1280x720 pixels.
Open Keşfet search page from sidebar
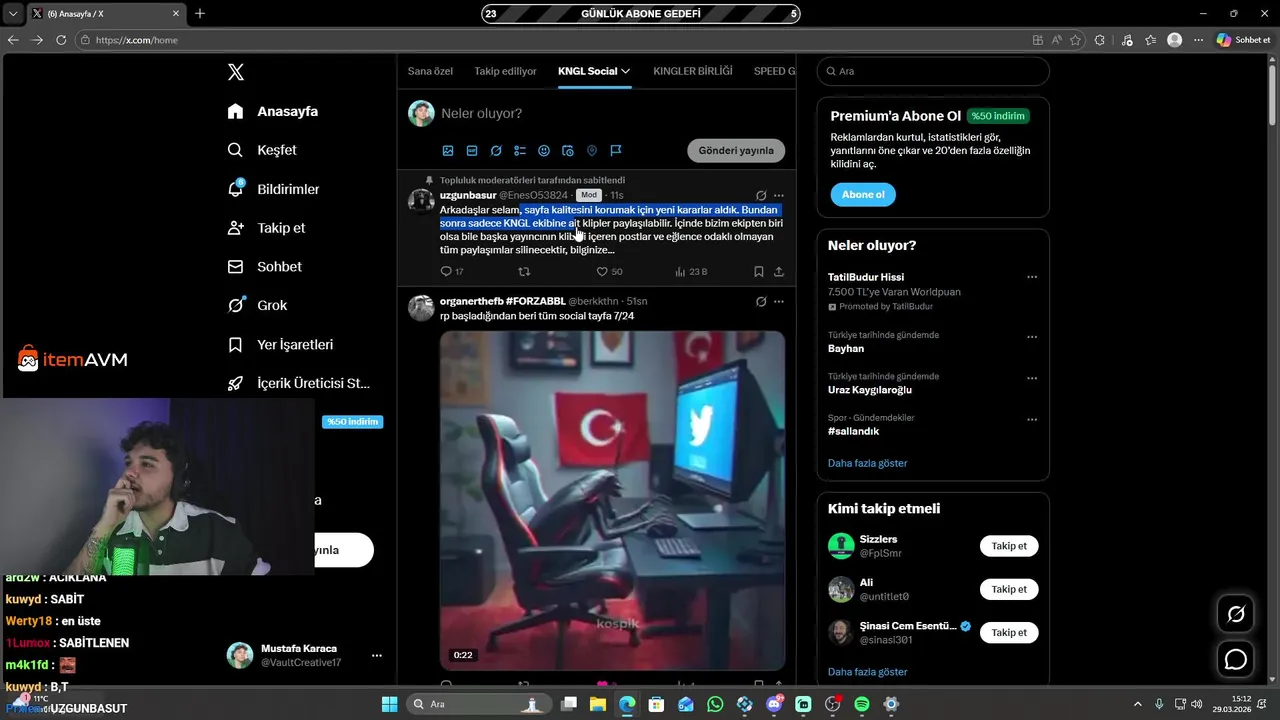262,150
